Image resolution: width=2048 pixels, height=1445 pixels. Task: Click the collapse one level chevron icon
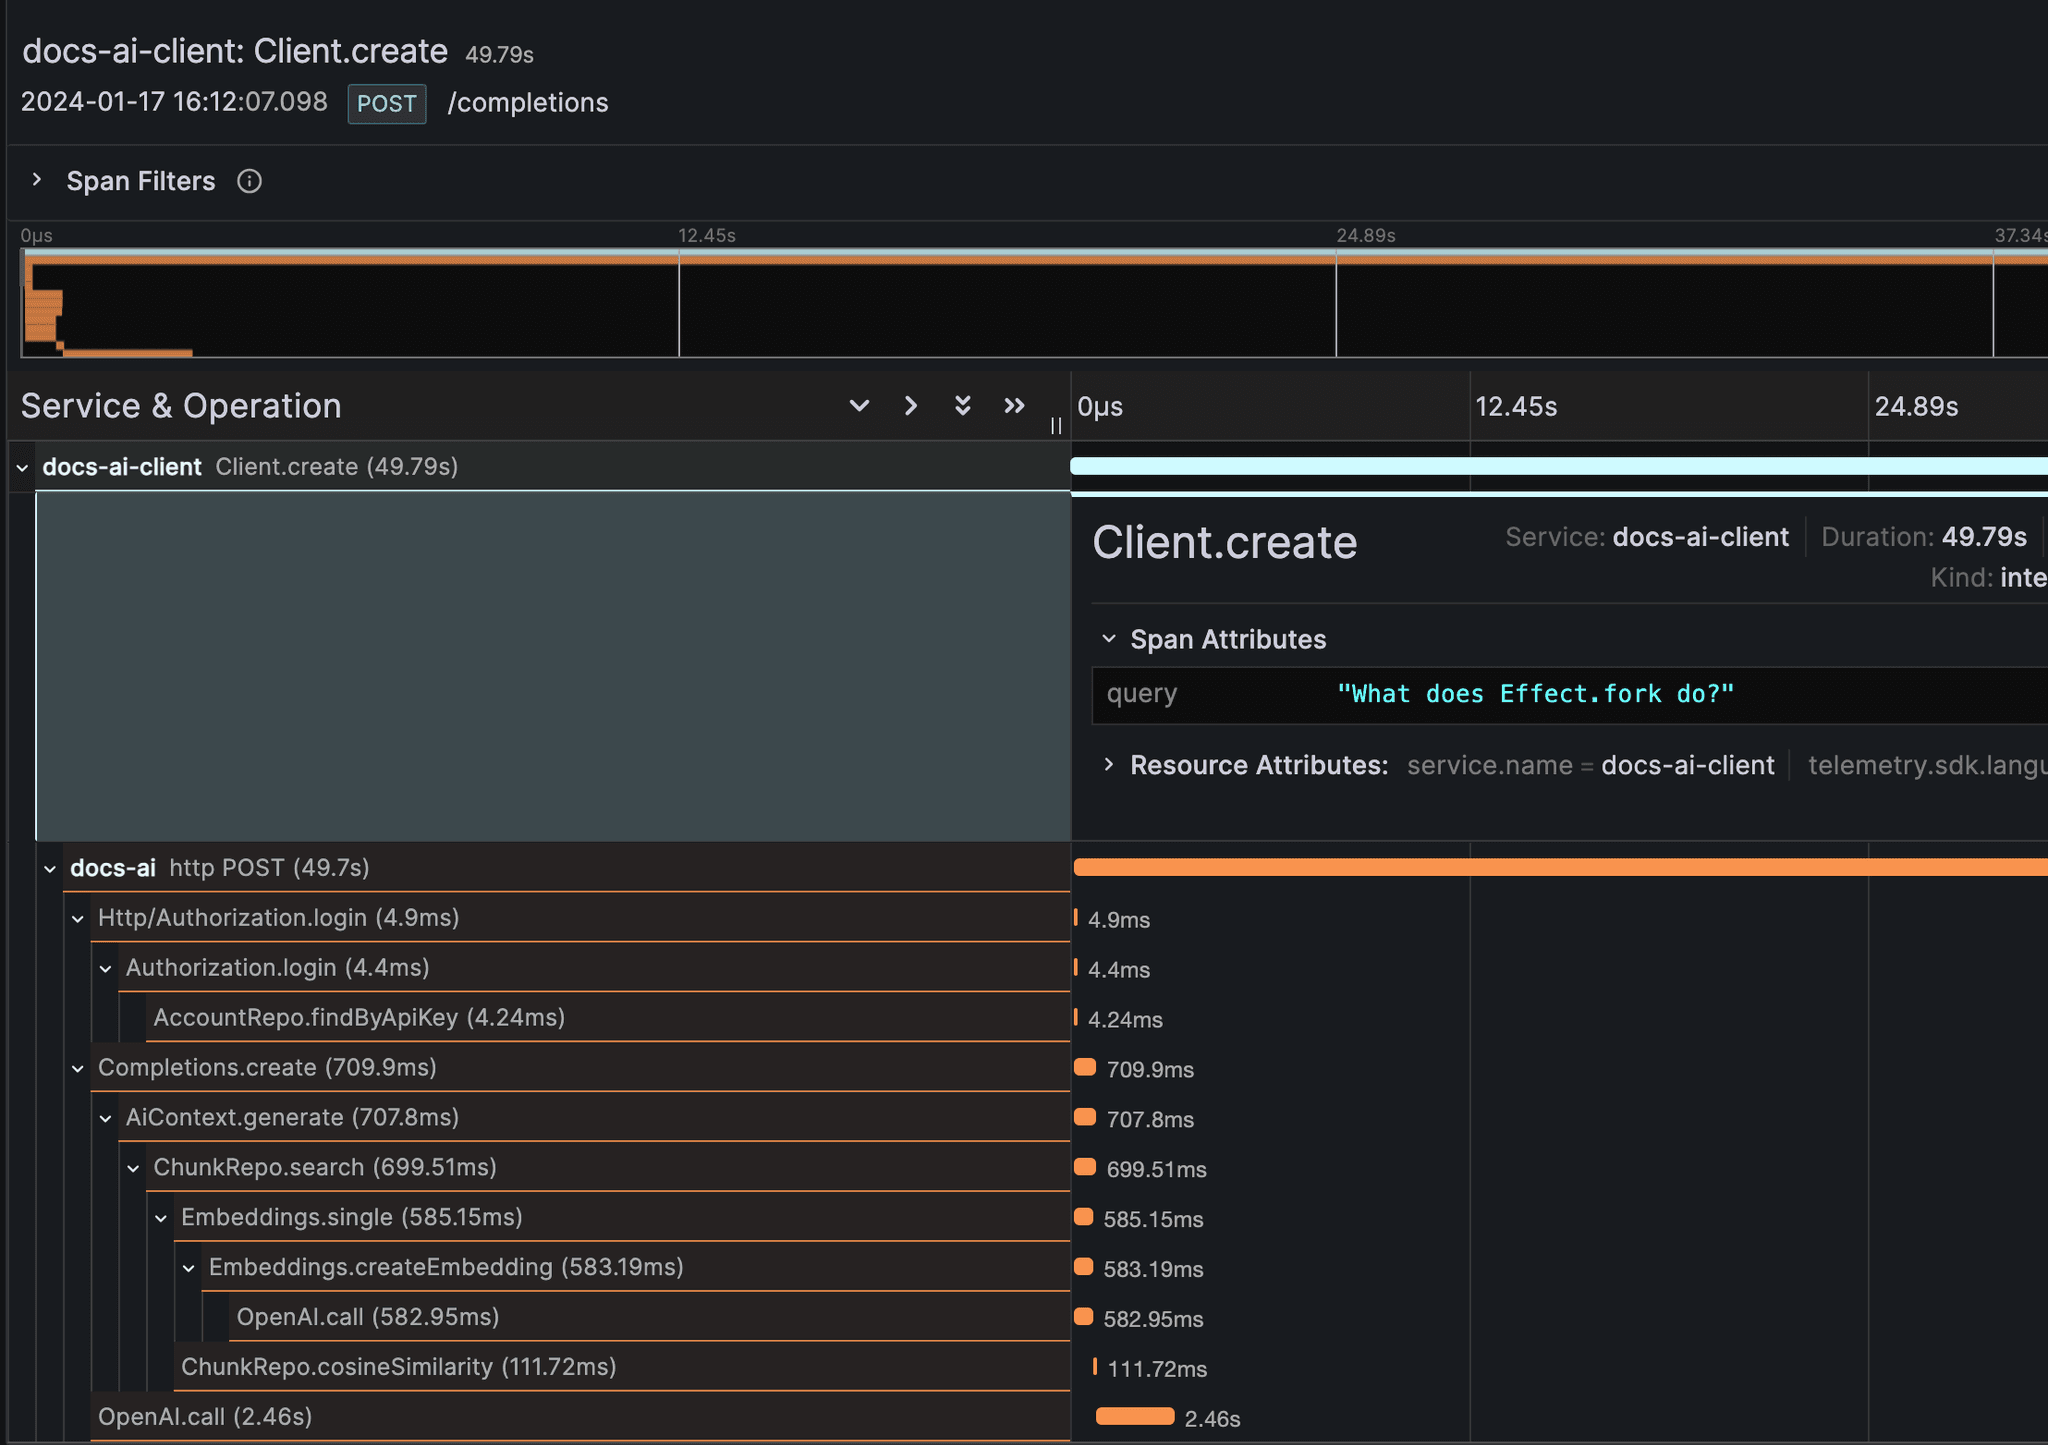tap(910, 406)
